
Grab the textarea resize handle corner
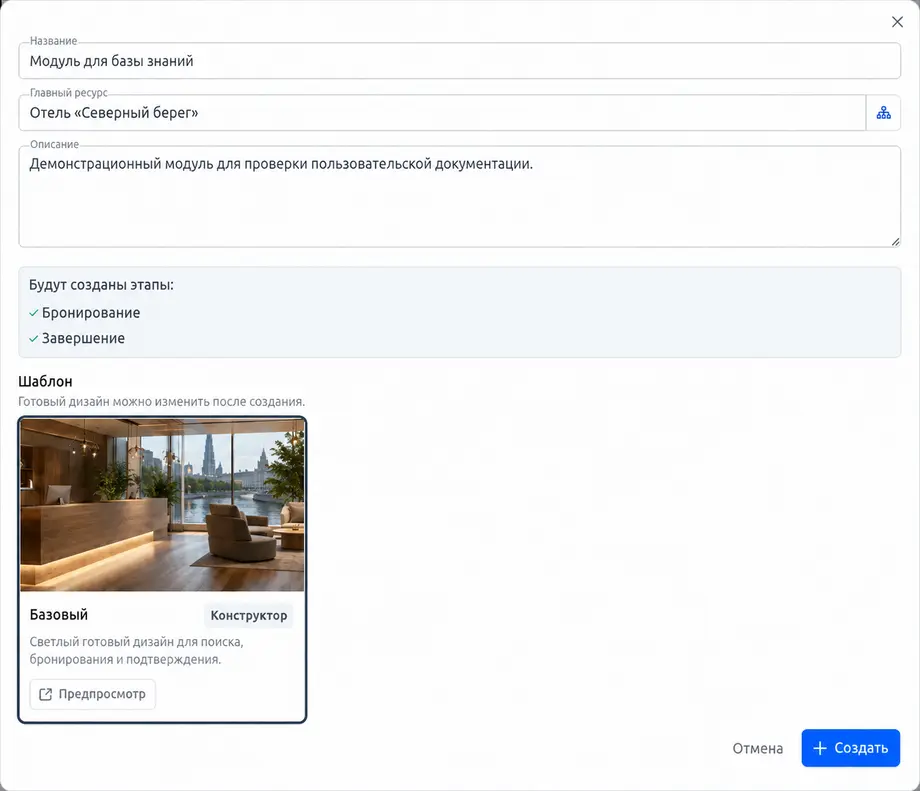click(895, 242)
